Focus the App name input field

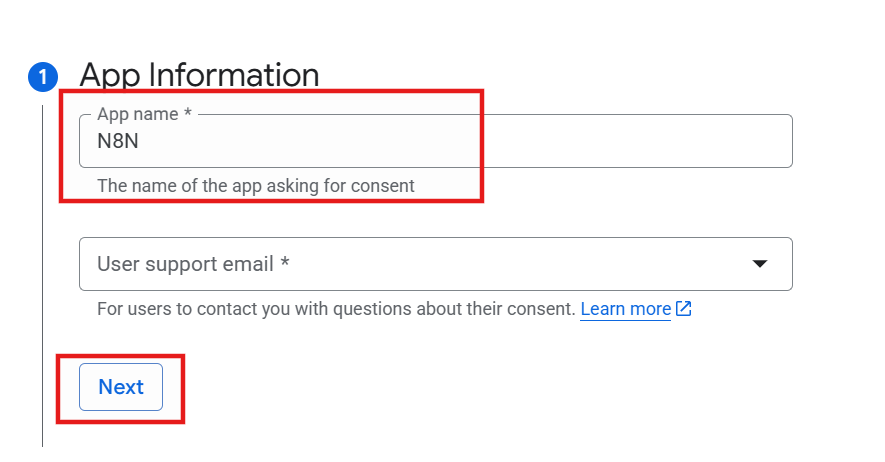click(x=435, y=142)
